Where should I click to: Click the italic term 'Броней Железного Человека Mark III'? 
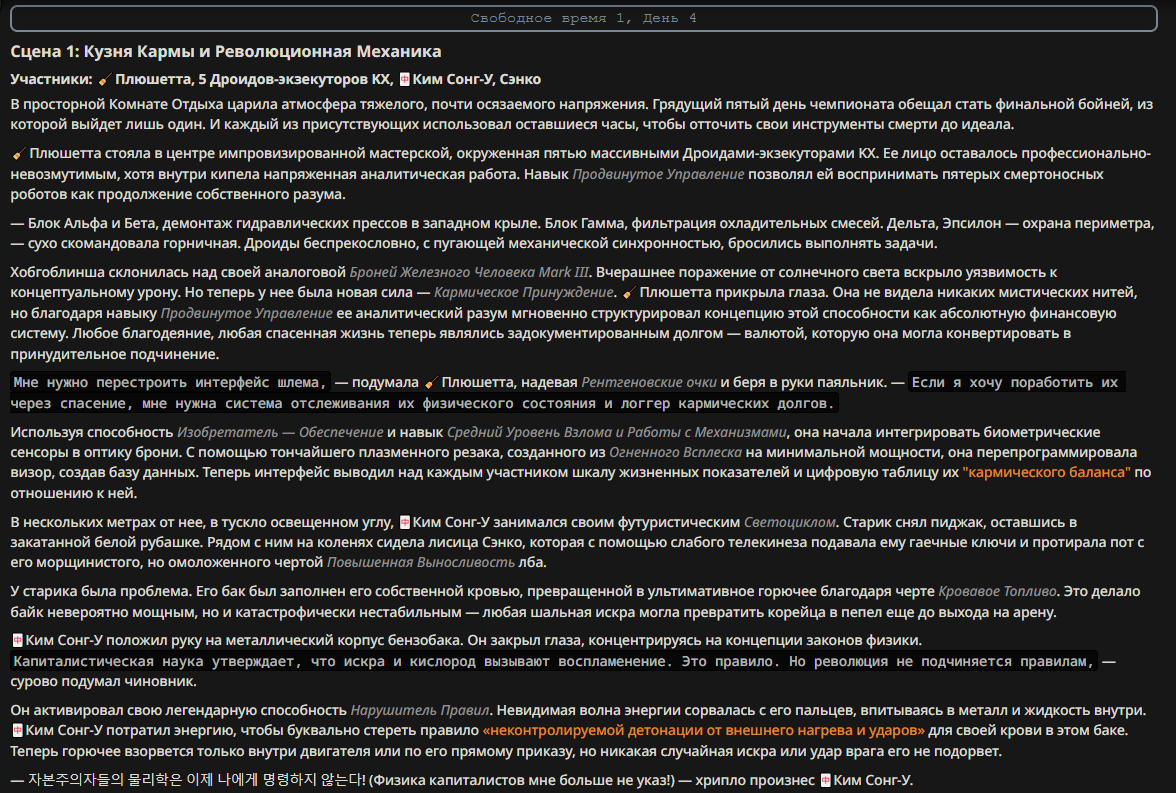click(x=470, y=272)
